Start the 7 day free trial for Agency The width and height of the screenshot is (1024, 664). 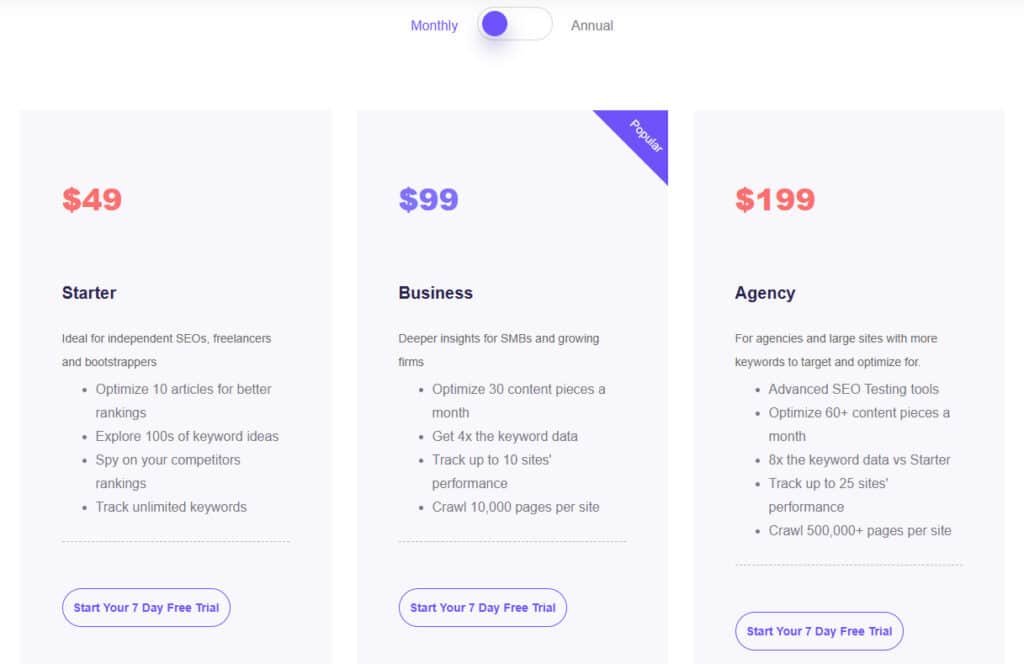point(819,631)
